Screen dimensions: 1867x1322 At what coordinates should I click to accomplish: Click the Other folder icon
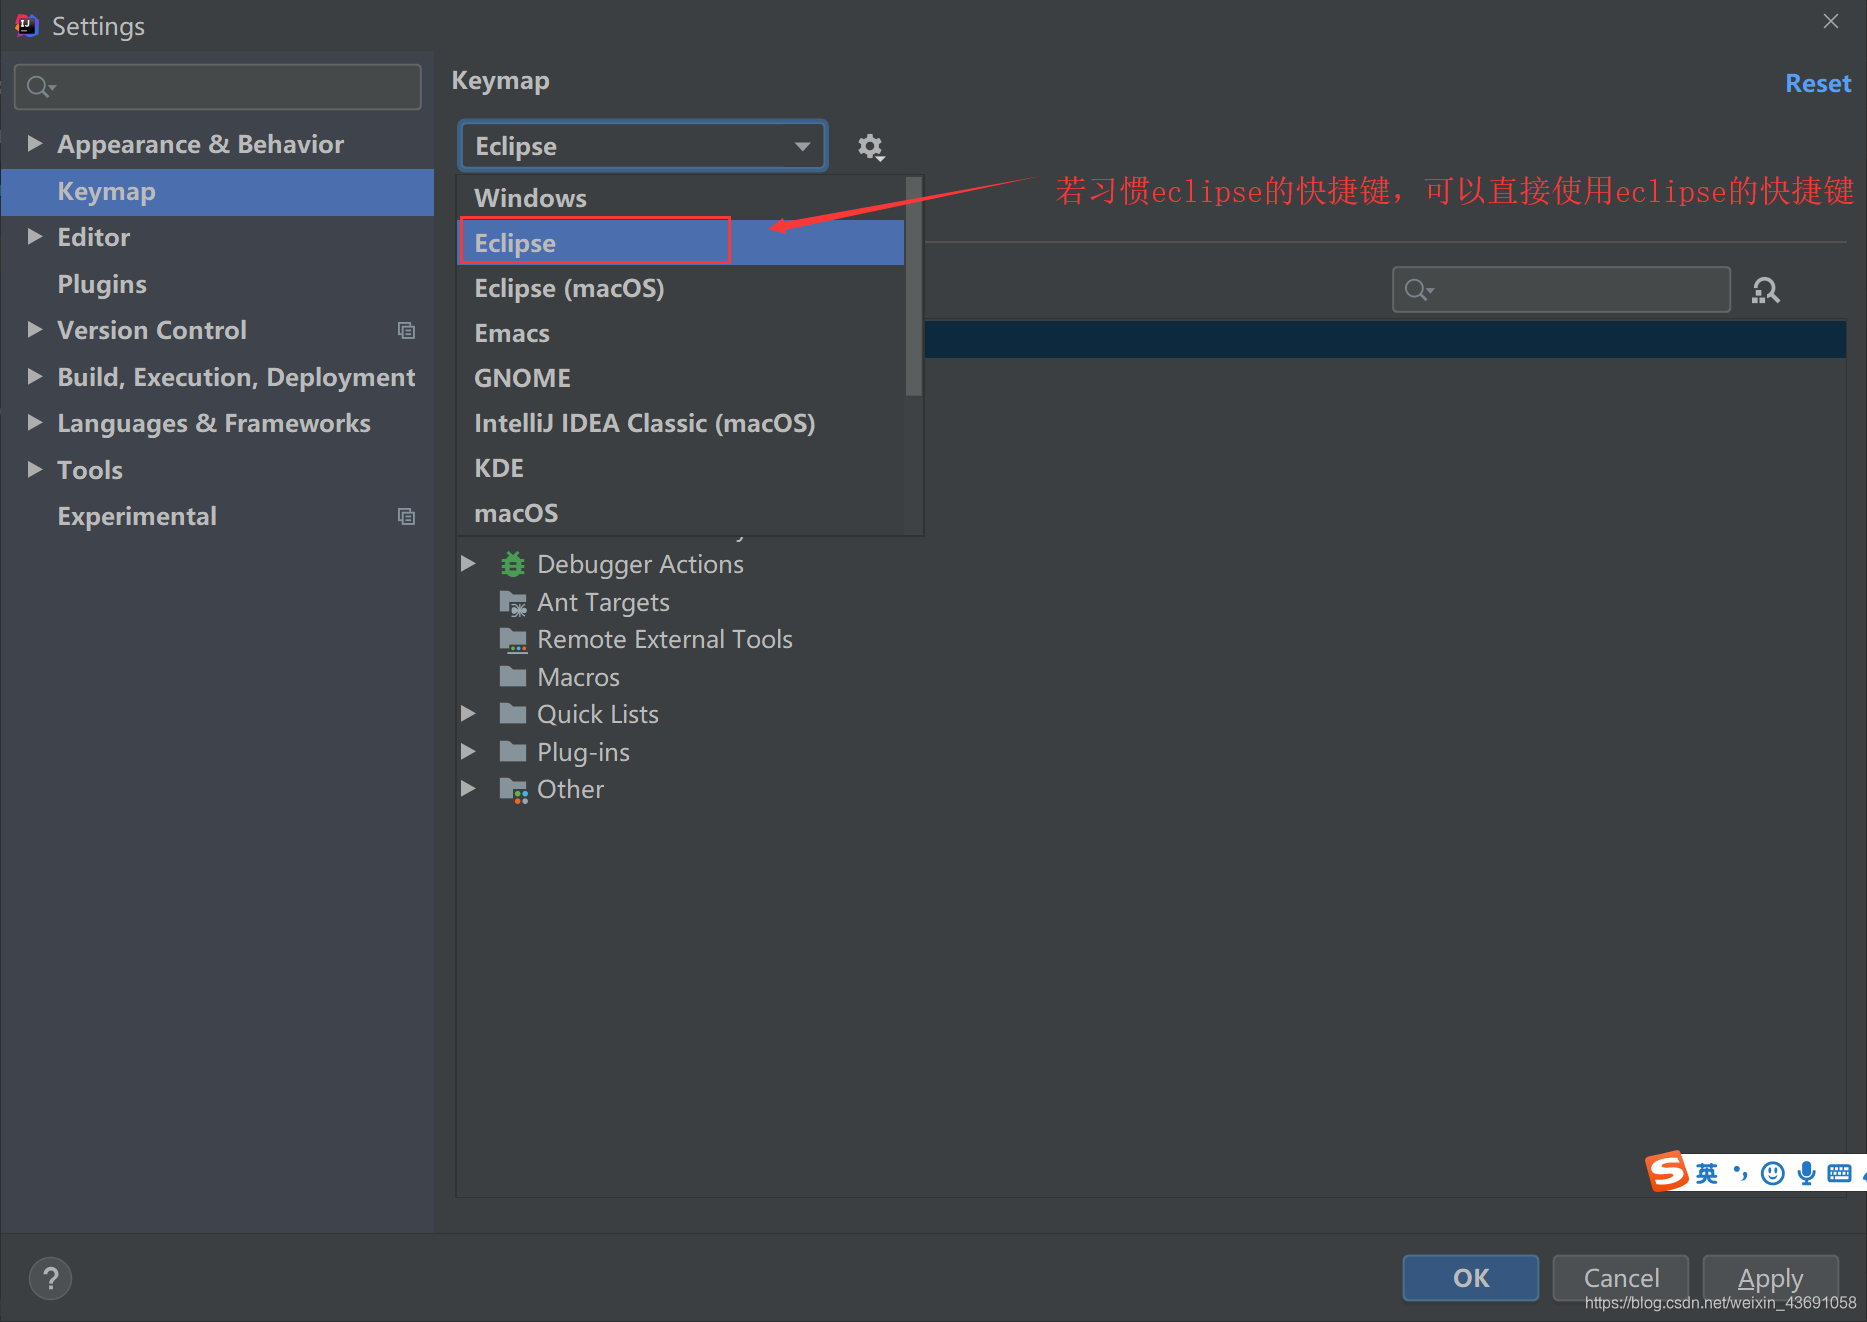pos(513,790)
